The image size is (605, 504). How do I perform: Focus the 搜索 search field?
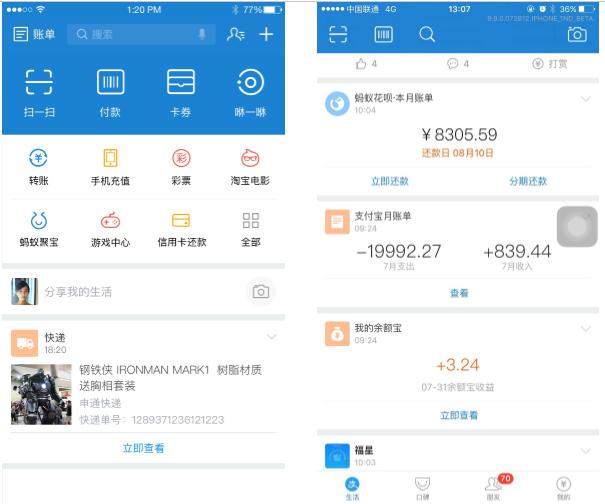click(x=141, y=34)
